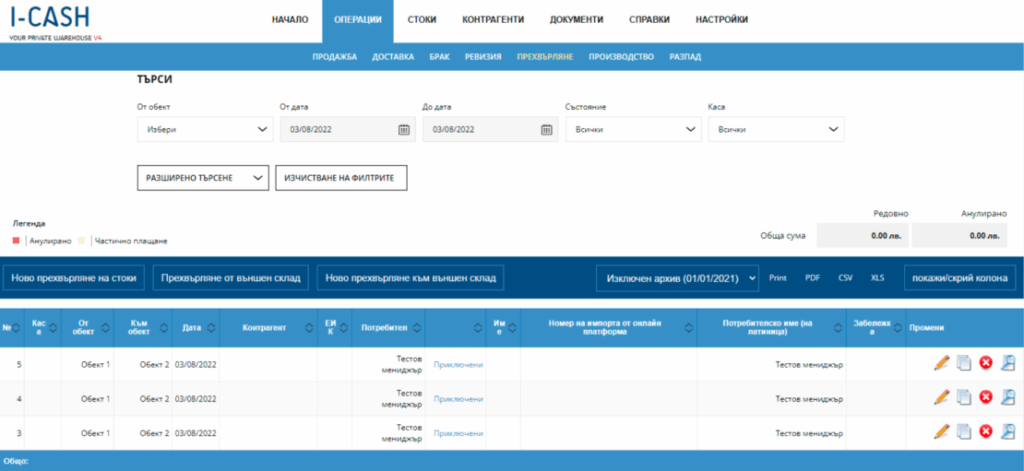
Task: Click 'Ново прехвърляне на стоки' button
Action: (x=75, y=277)
